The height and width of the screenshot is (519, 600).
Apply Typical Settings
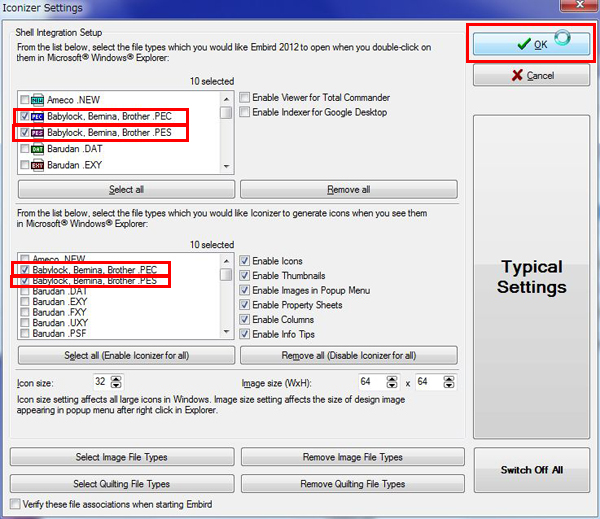pyautogui.click(x=532, y=277)
